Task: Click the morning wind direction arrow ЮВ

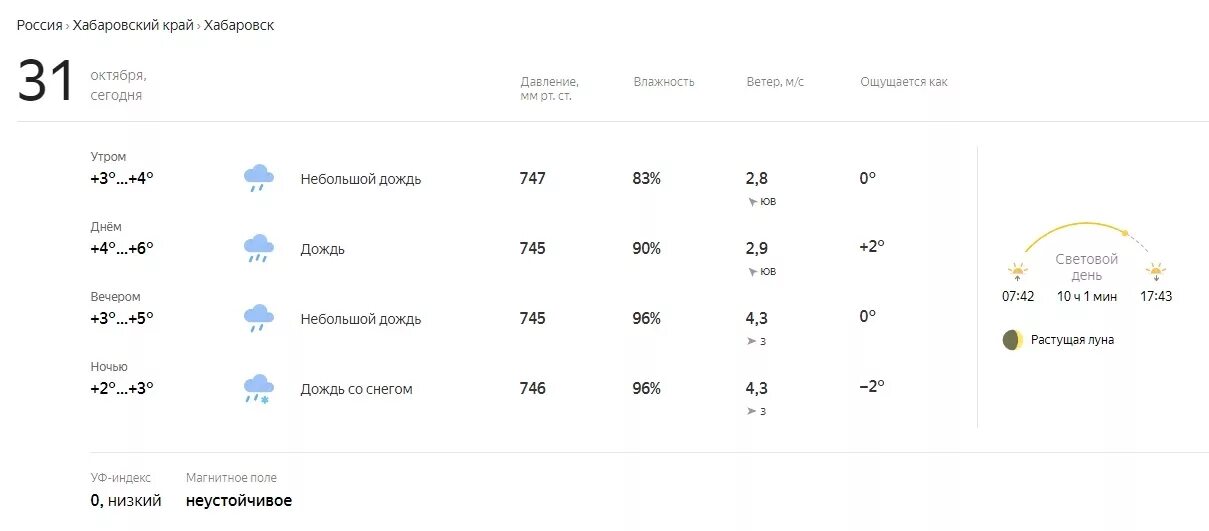Action: click(x=752, y=202)
